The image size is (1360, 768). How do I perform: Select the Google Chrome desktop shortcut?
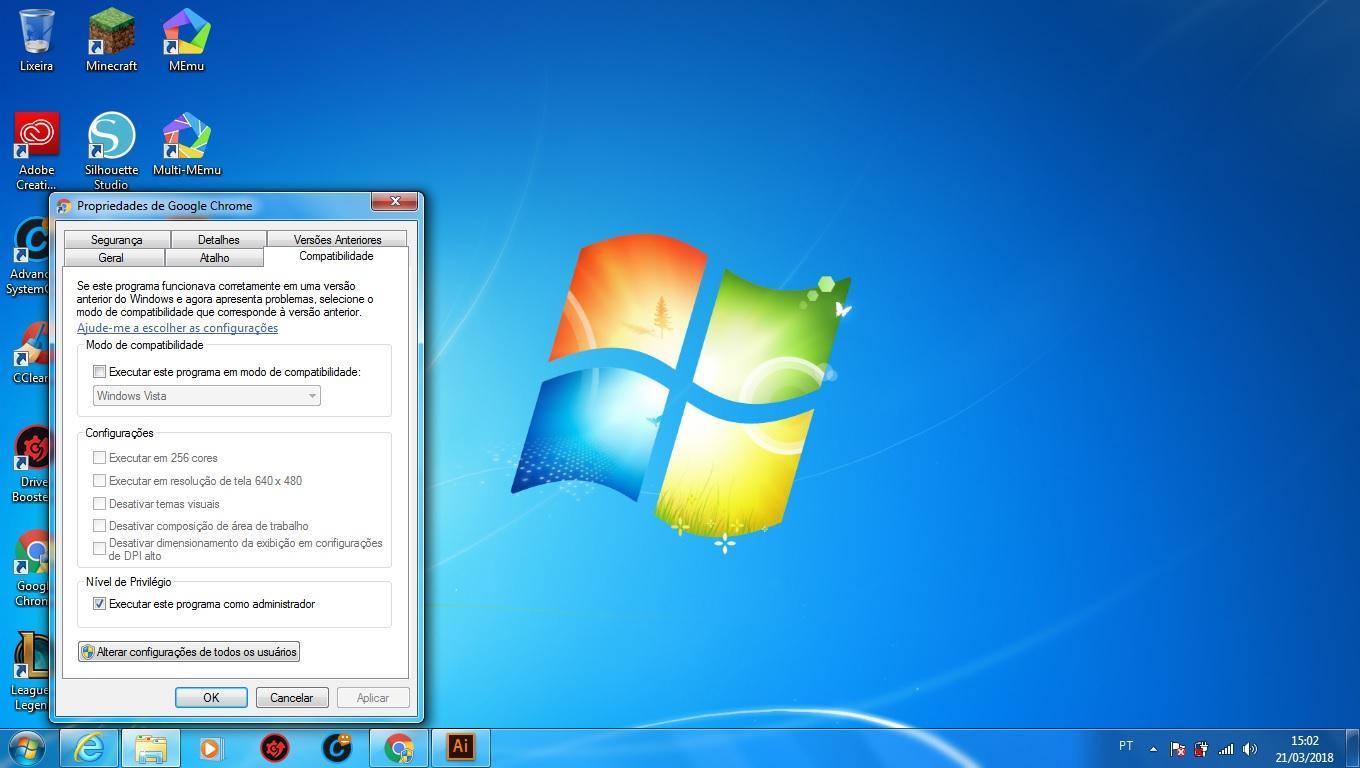(x=30, y=568)
